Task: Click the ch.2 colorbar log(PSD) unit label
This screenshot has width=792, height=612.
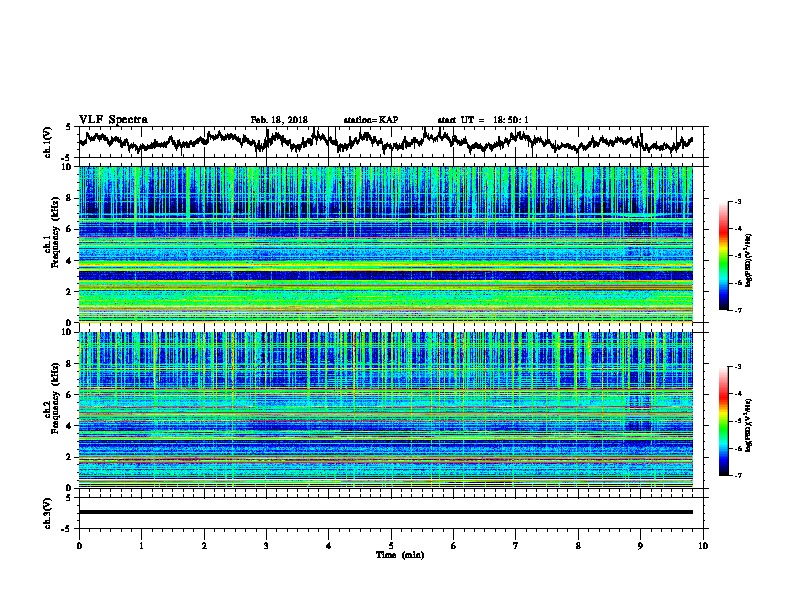Action: point(749,426)
